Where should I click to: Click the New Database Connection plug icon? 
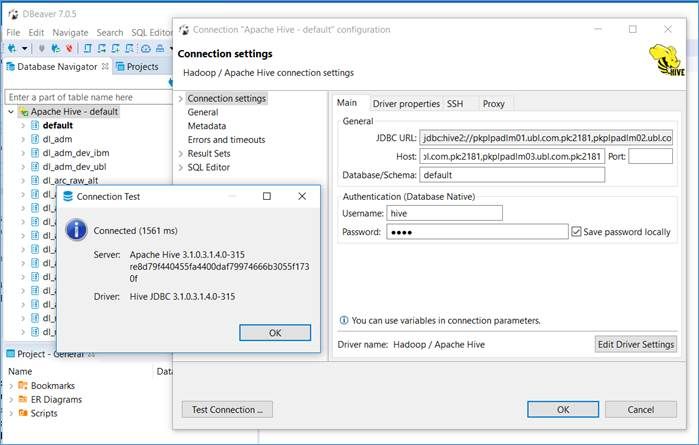point(12,48)
